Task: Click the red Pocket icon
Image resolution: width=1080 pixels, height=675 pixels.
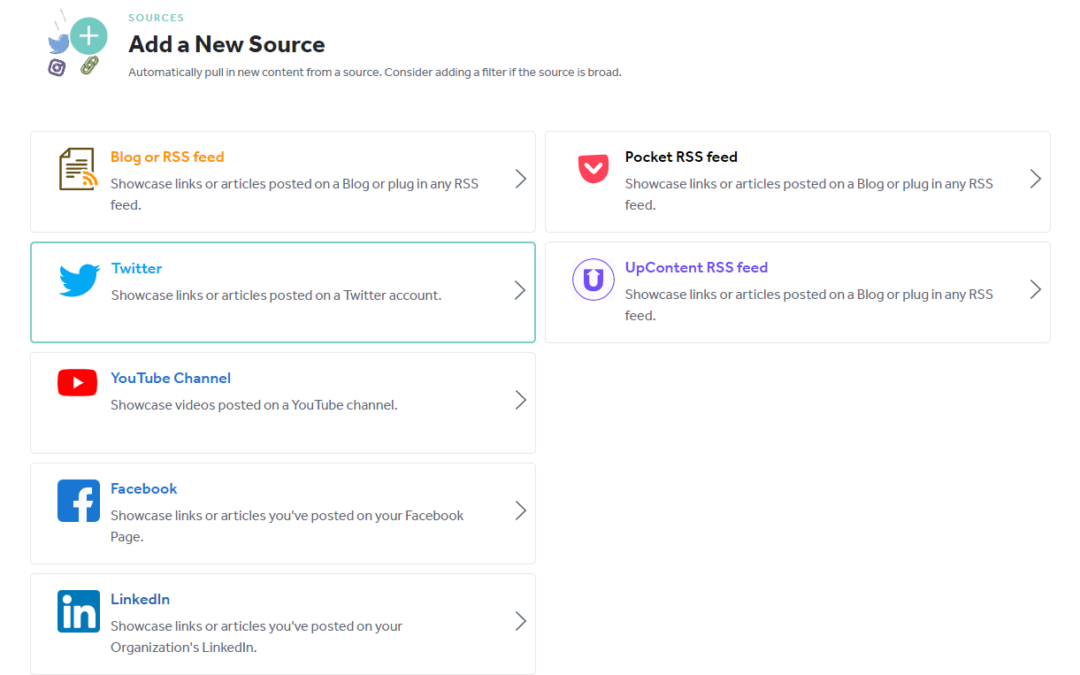Action: pos(593,168)
